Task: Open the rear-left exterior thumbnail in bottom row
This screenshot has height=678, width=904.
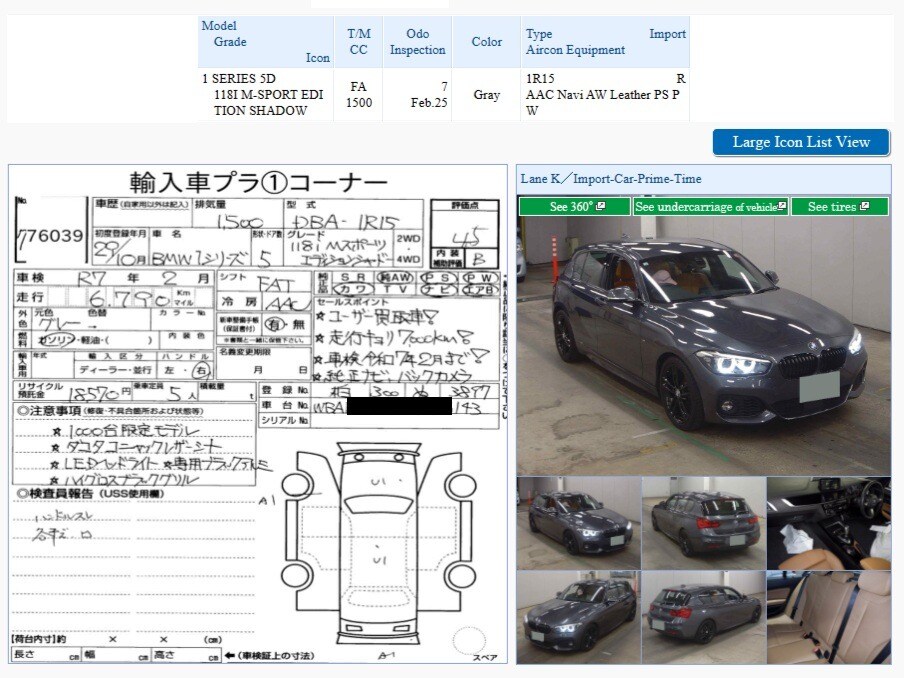Action: pyautogui.click(x=703, y=618)
